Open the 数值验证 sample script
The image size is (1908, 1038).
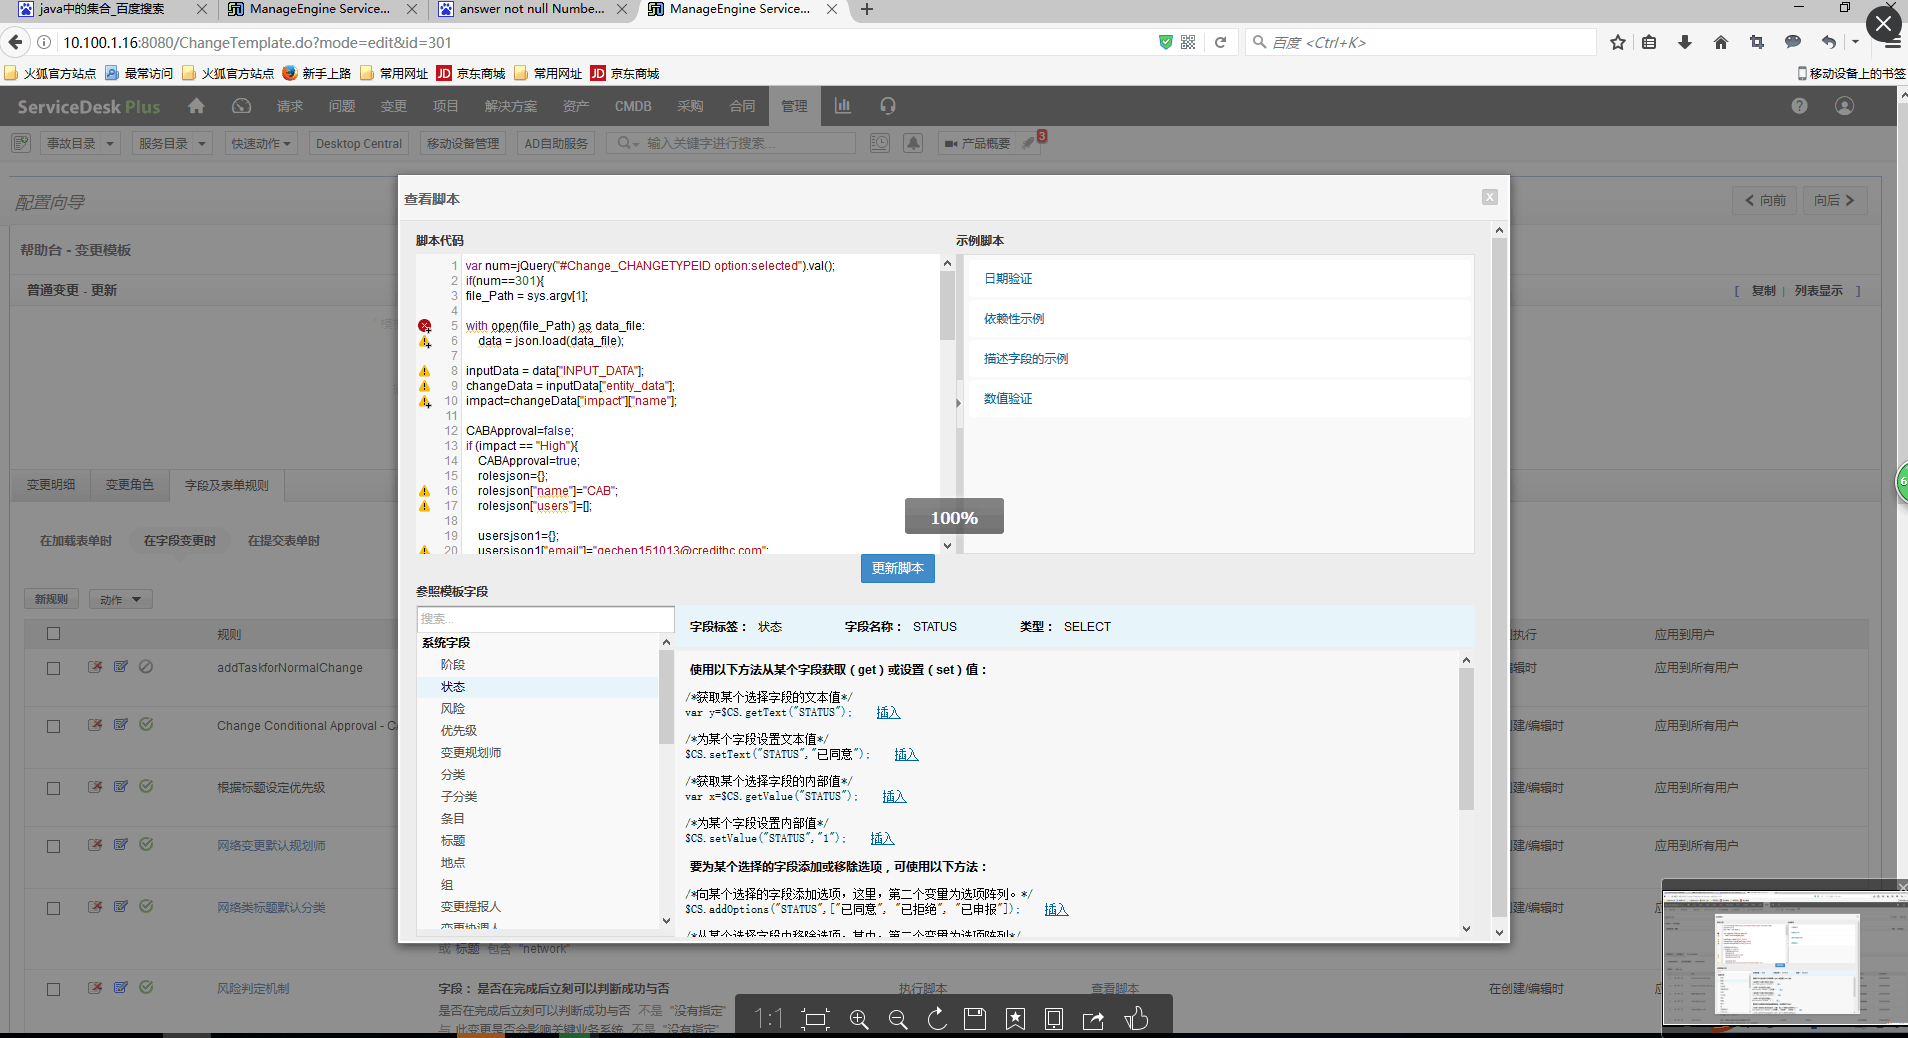point(1008,399)
